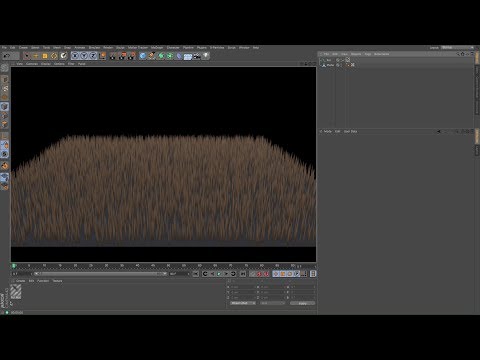This screenshot has height=360, width=480.
Task: Click the highlighted cube mode icon
Action: click(x=5, y=106)
